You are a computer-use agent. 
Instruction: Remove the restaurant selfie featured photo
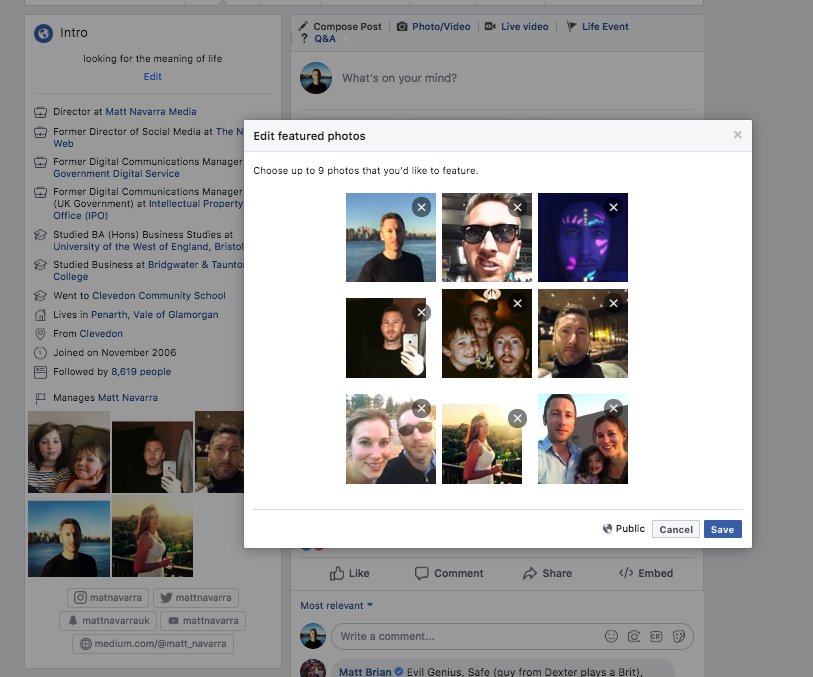pos(613,303)
